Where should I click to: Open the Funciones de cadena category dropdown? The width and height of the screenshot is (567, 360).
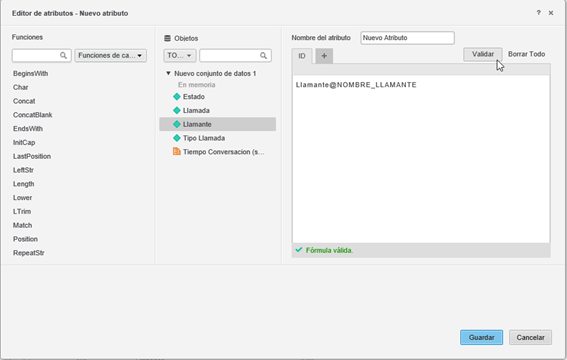click(110, 56)
